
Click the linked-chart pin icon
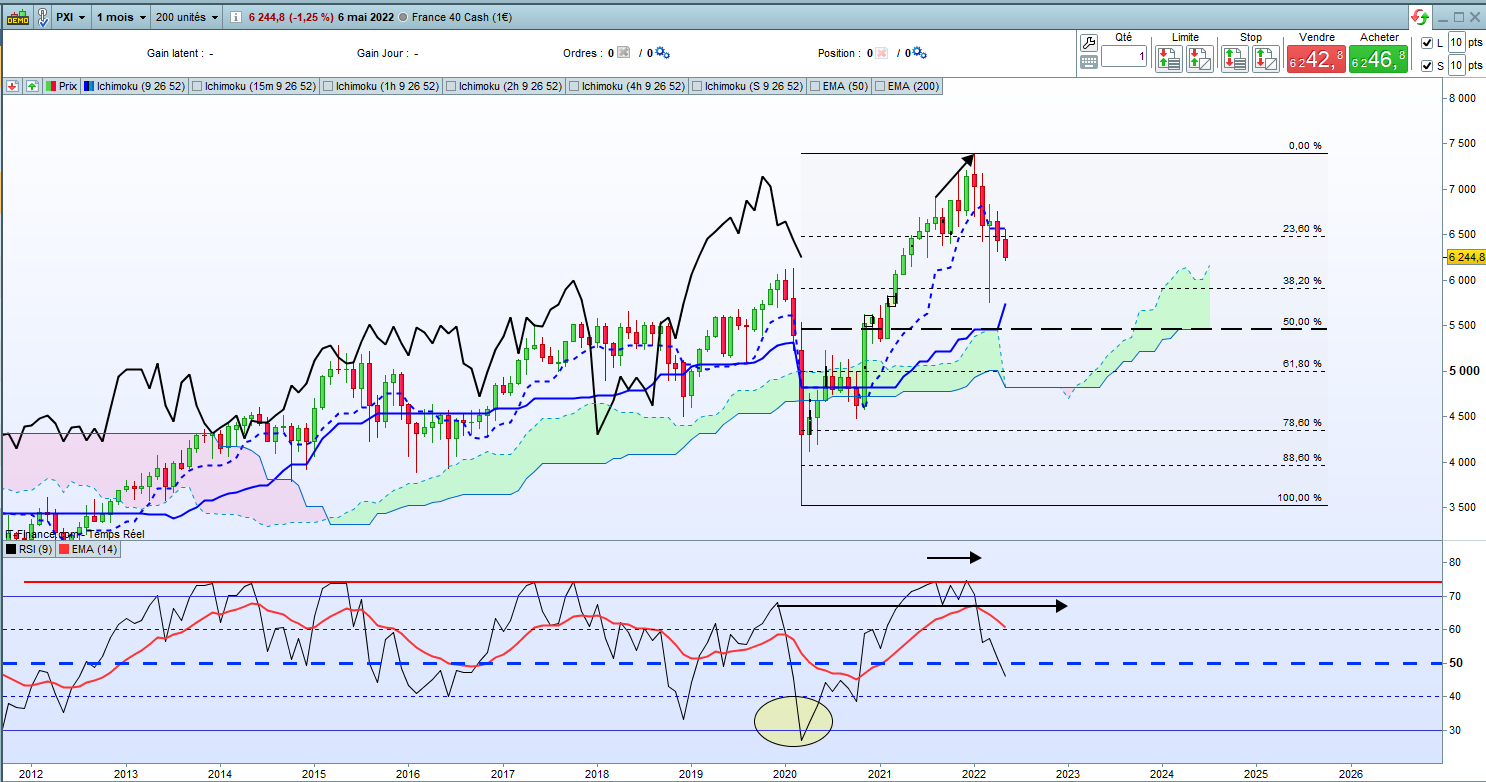click(x=43, y=17)
